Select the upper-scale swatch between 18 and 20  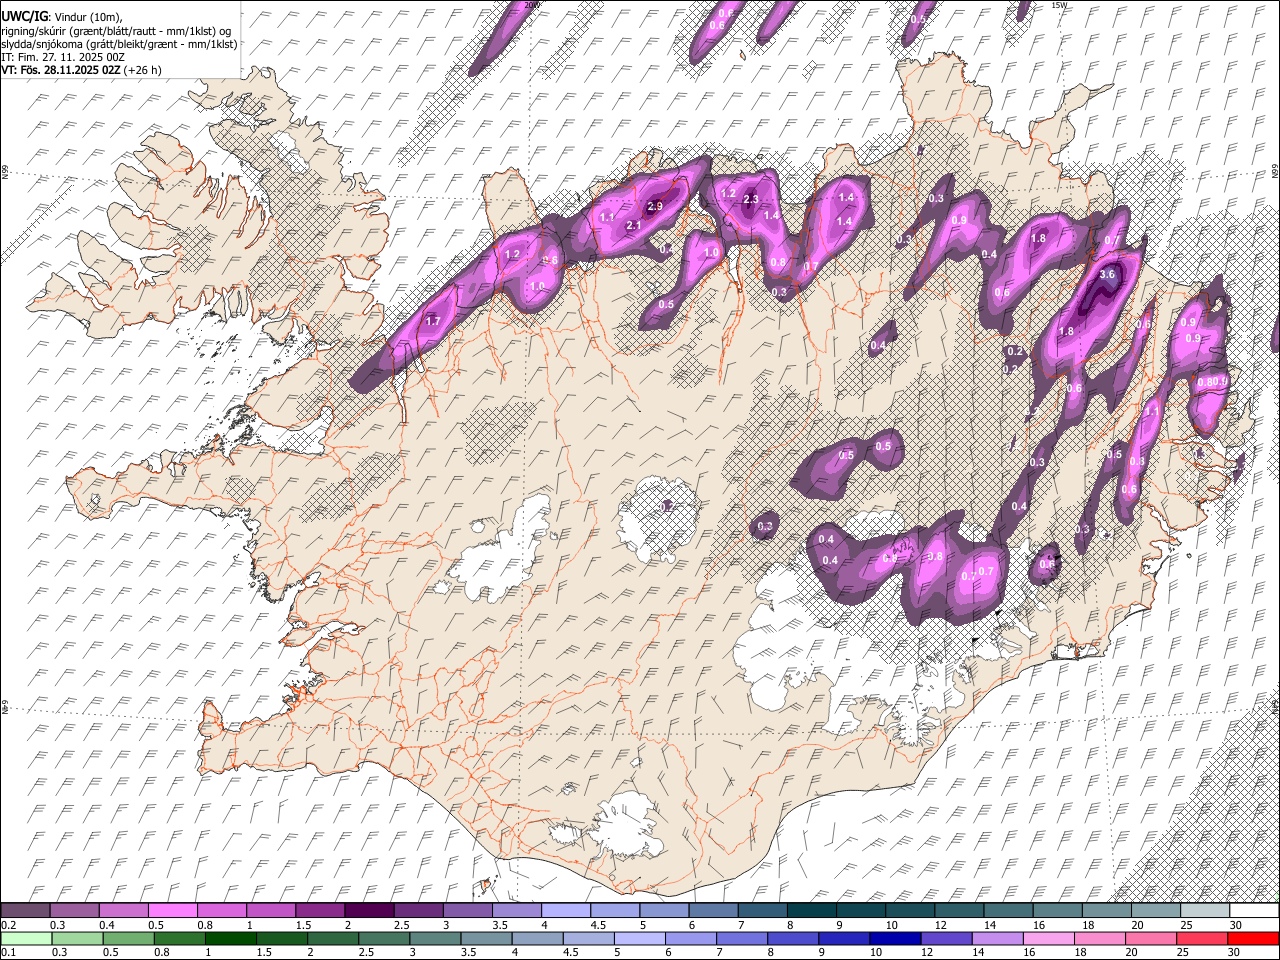pyautogui.click(x=1107, y=911)
